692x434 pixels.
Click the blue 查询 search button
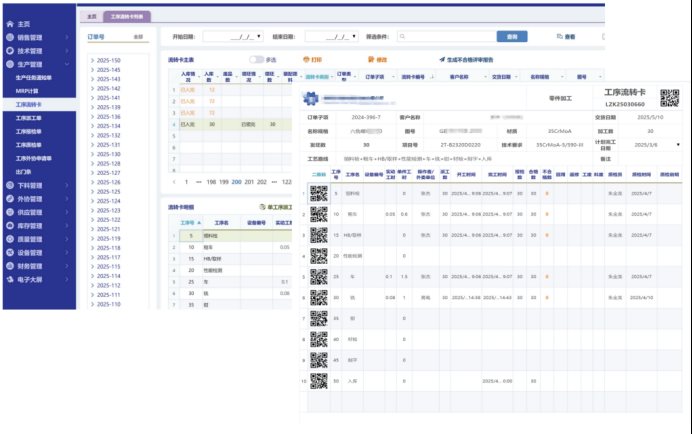(x=512, y=36)
